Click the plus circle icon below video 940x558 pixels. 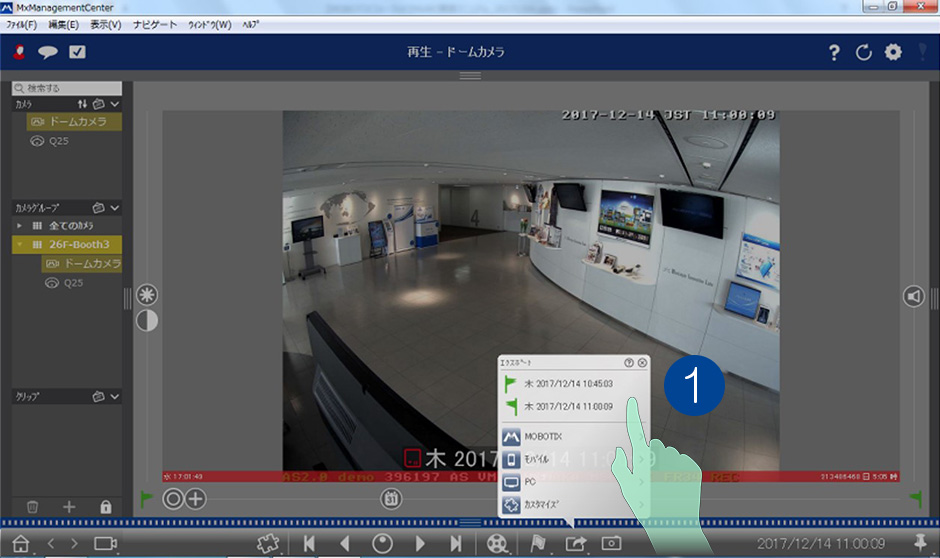(x=195, y=499)
